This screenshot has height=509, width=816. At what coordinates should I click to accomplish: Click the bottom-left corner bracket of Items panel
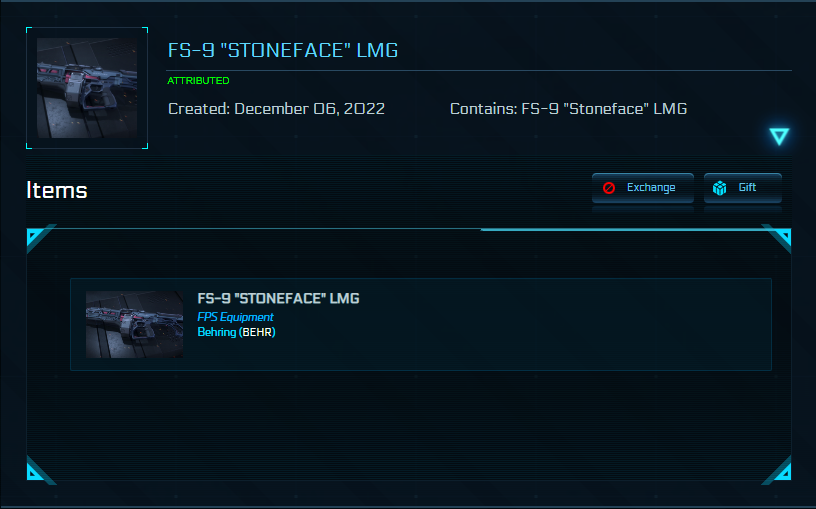point(34,471)
